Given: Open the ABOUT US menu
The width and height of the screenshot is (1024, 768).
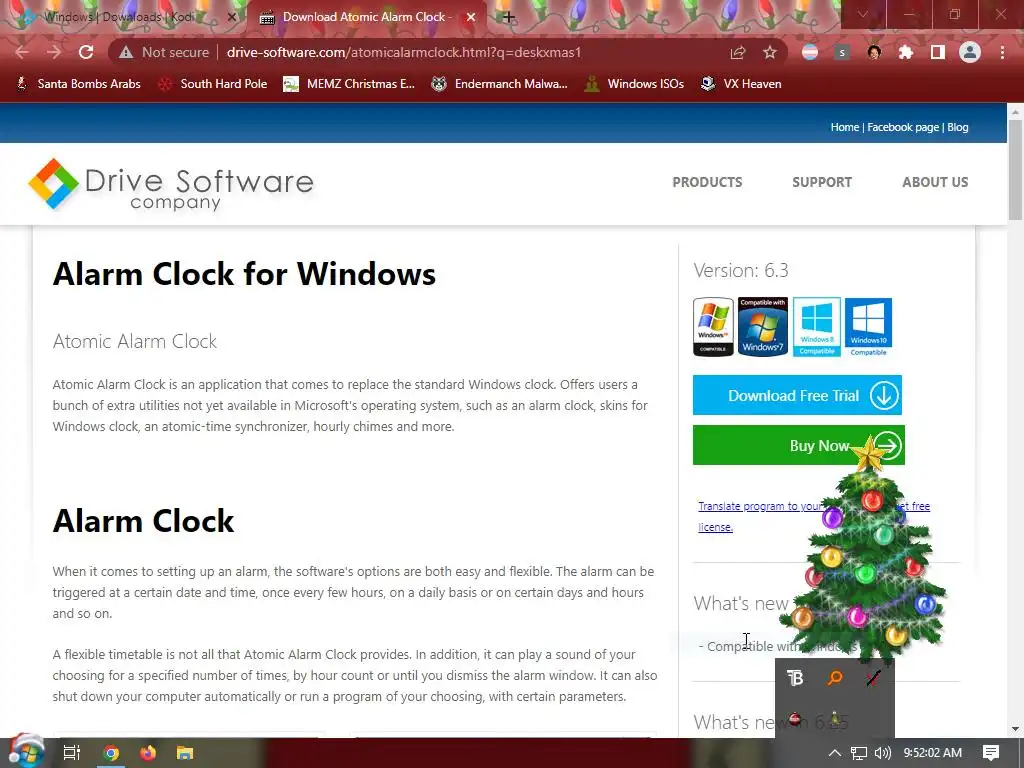Looking at the screenshot, I should 935,182.
